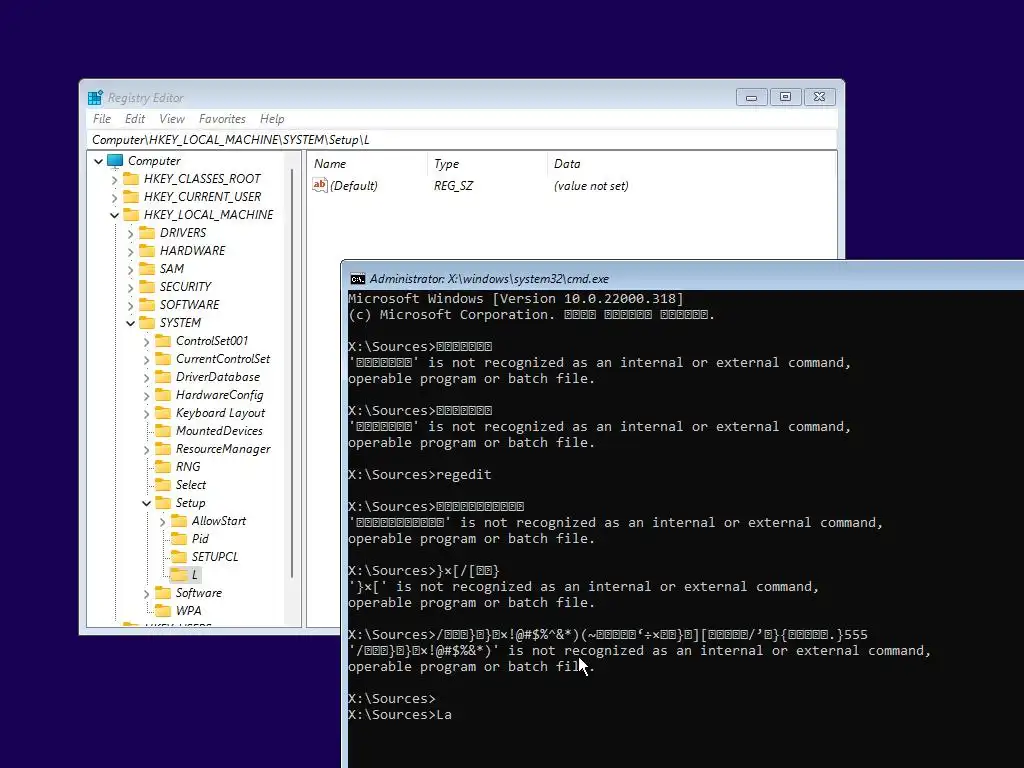Viewport: 1024px width, 768px height.
Task: Open the Favorites menu in Registry Editor
Action: pyautogui.click(x=222, y=119)
